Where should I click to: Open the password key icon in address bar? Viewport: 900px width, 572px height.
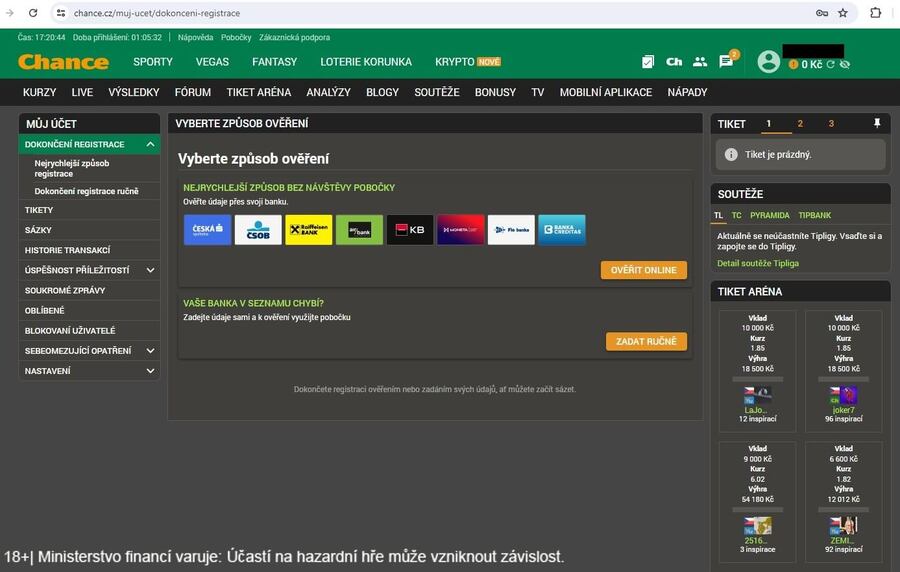click(x=821, y=13)
